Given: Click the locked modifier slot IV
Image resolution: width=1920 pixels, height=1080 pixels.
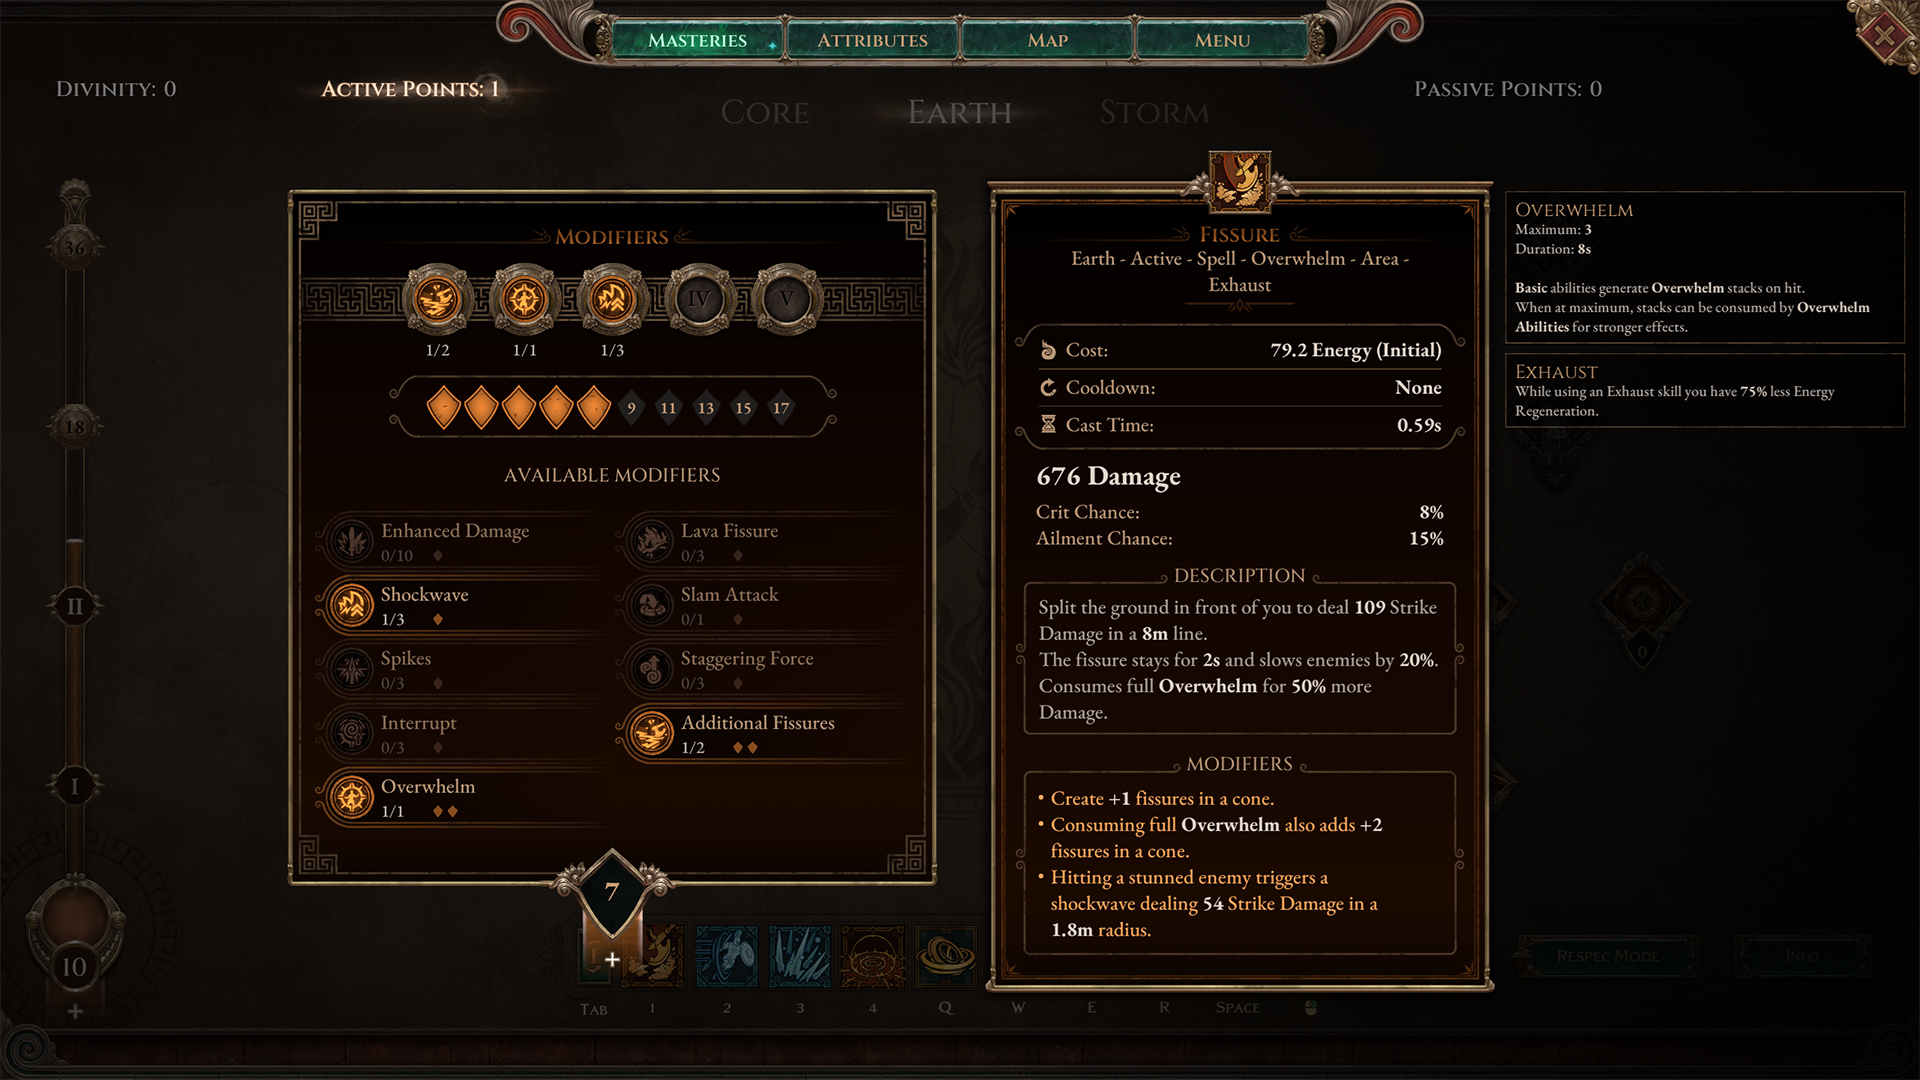Looking at the screenshot, I should pyautogui.click(x=699, y=299).
